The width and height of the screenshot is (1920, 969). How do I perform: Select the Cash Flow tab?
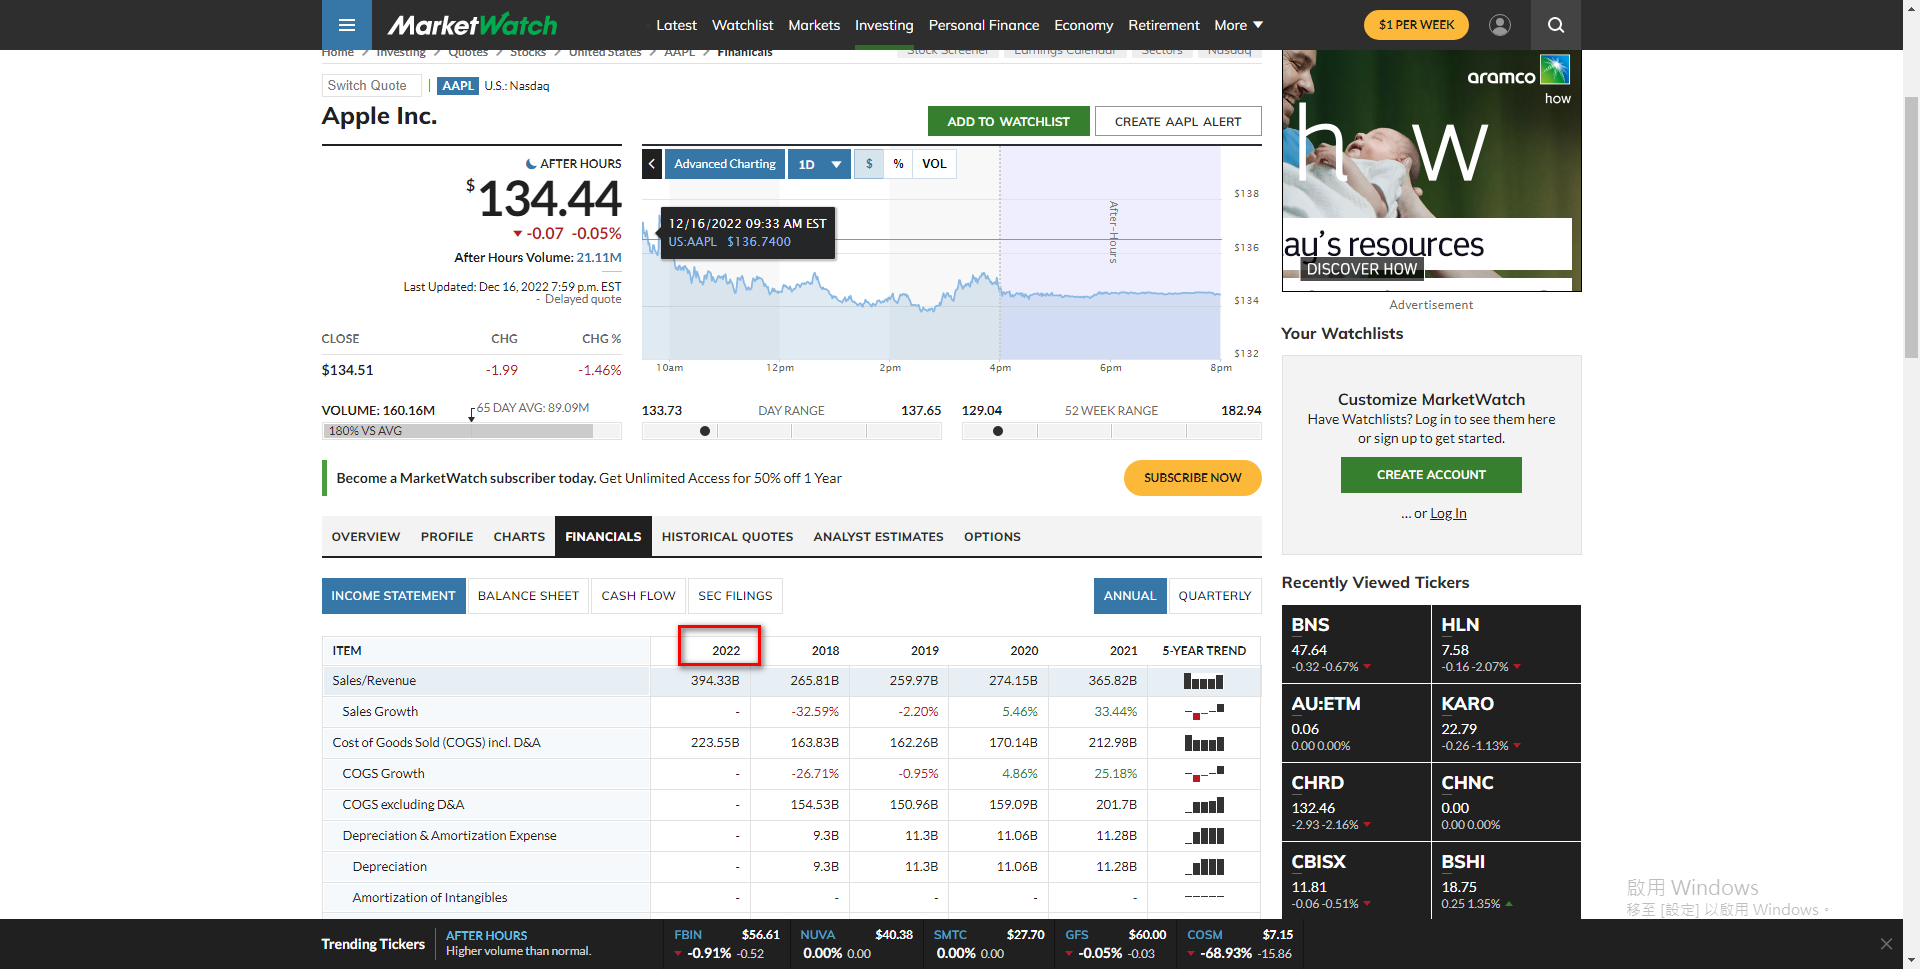[638, 596]
